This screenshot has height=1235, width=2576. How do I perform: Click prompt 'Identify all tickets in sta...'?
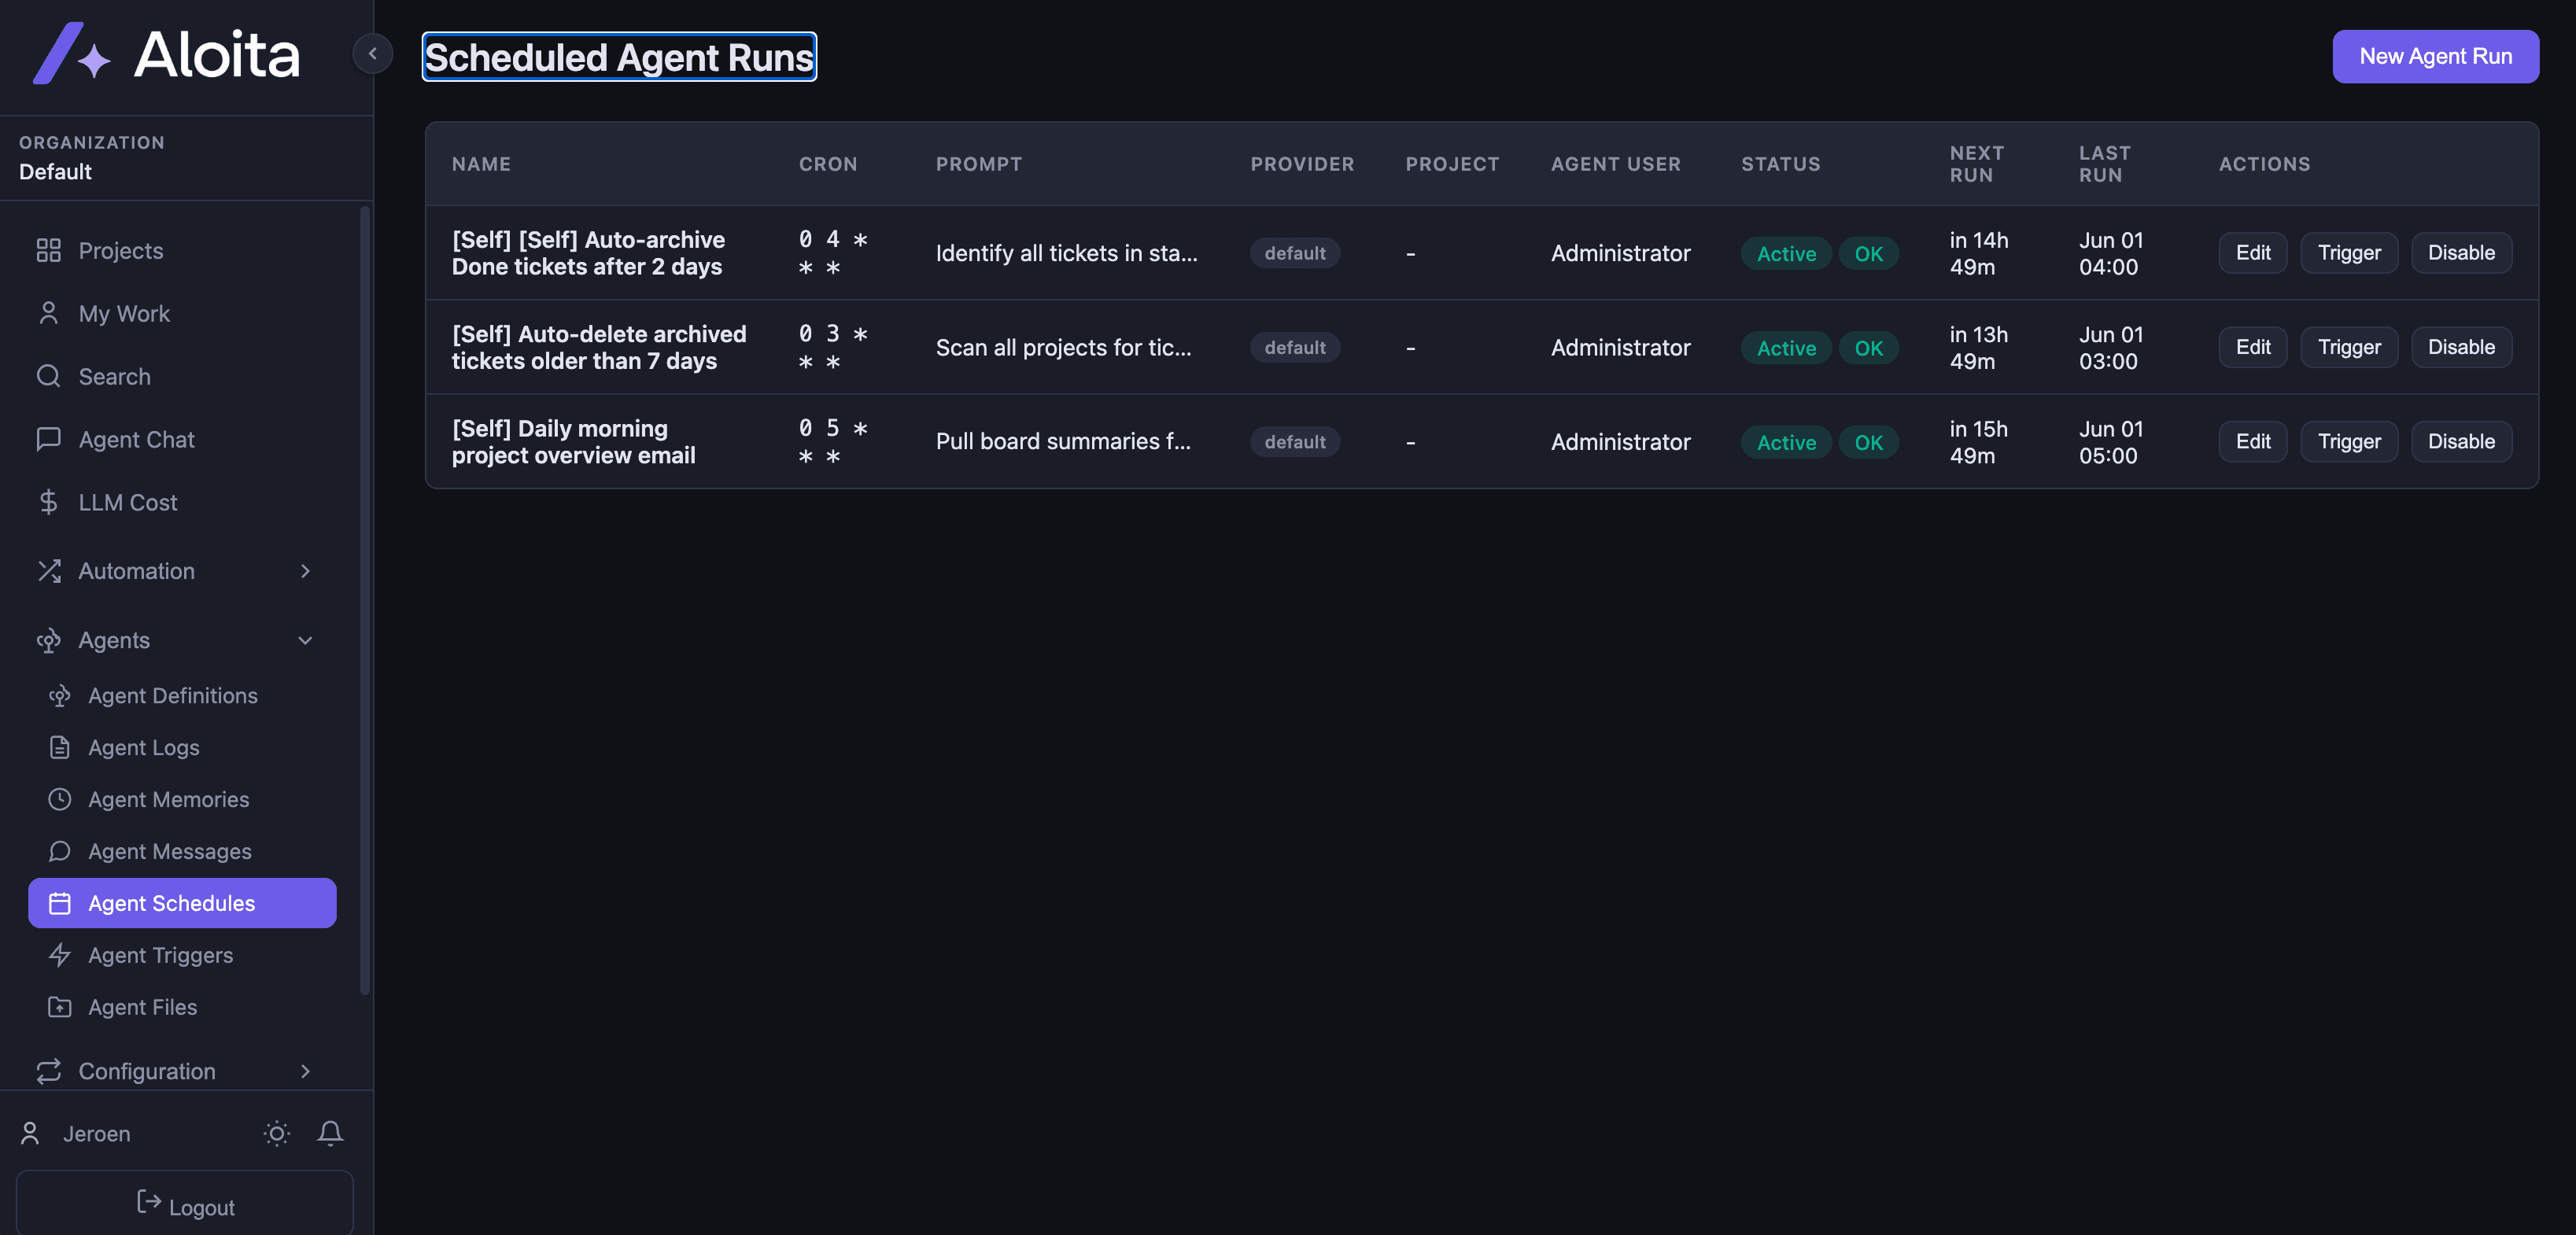coord(1066,253)
